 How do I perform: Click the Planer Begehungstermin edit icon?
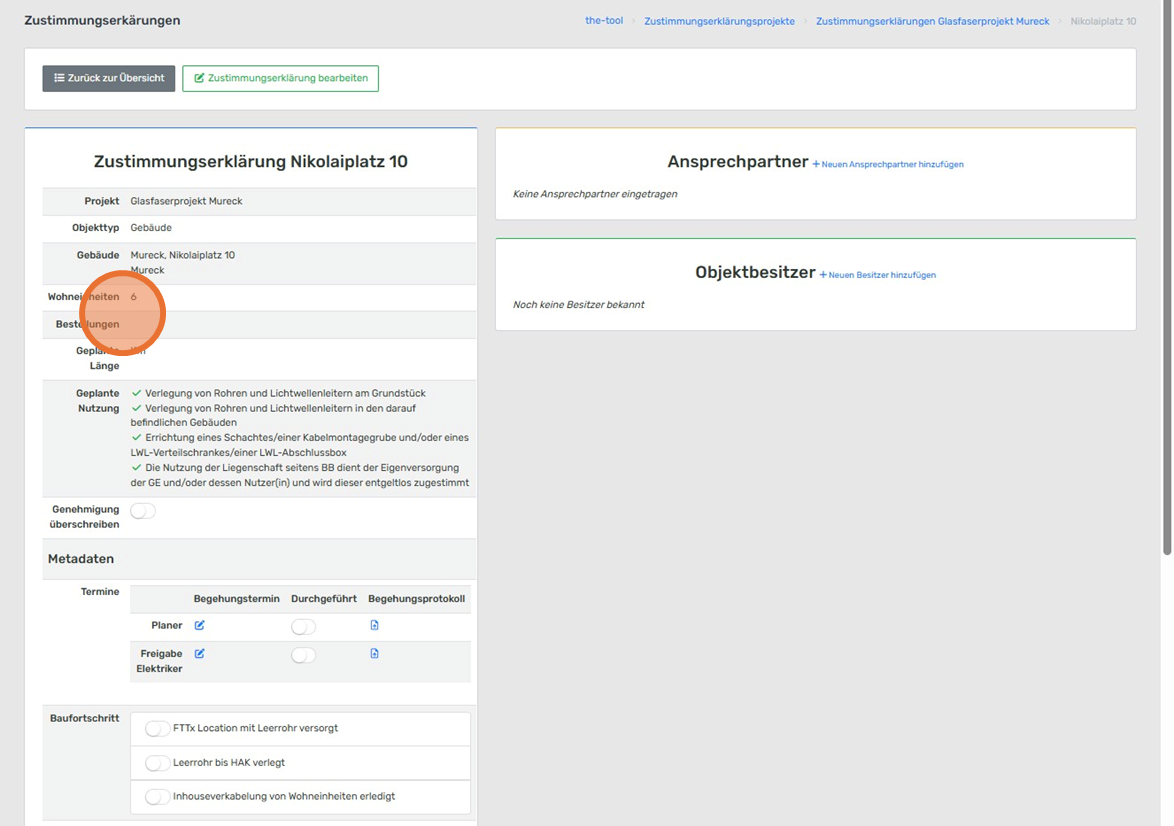click(199, 626)
